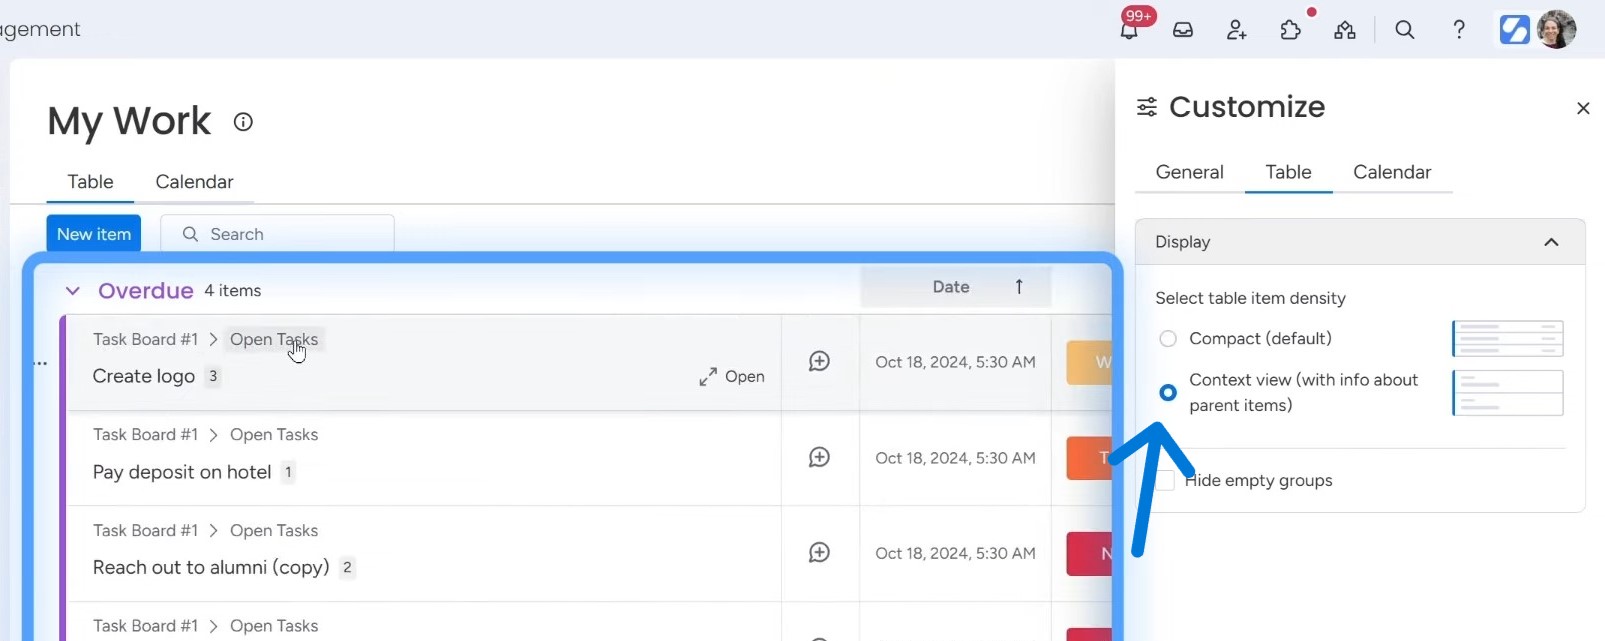This screenshot has height=641, width=1605.
Task: Add update to Pay deposit on hotel
Action: tap(819, 457)
